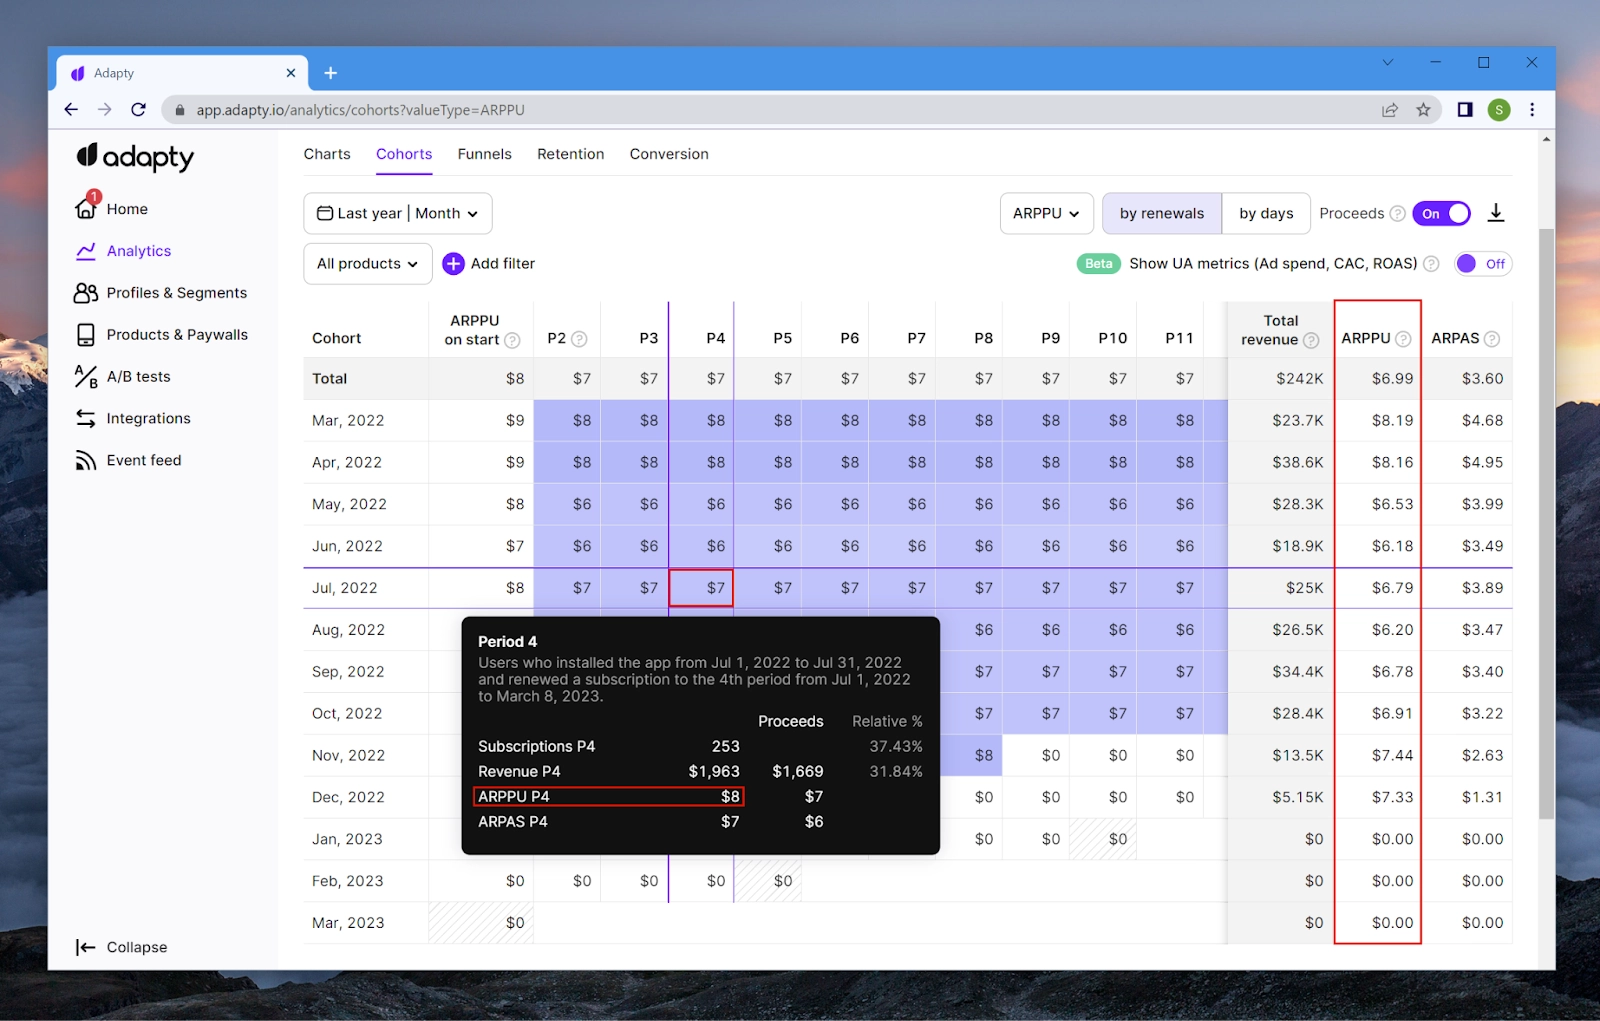
Task: Click help icon on ARPPU column header
Action: (x=1403, y=339)
